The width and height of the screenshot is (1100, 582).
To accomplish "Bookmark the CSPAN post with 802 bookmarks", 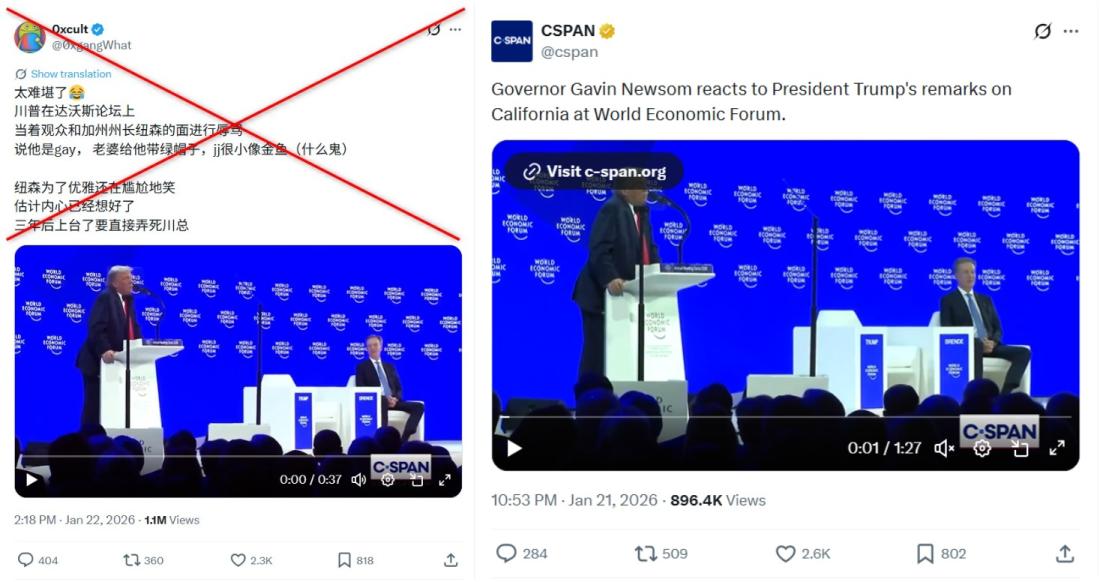I will [x=926, y=553].
